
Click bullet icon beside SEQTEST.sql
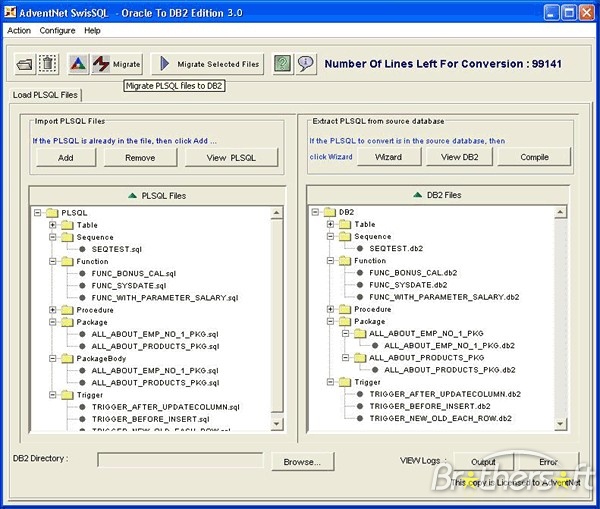(x=82, y=249)
